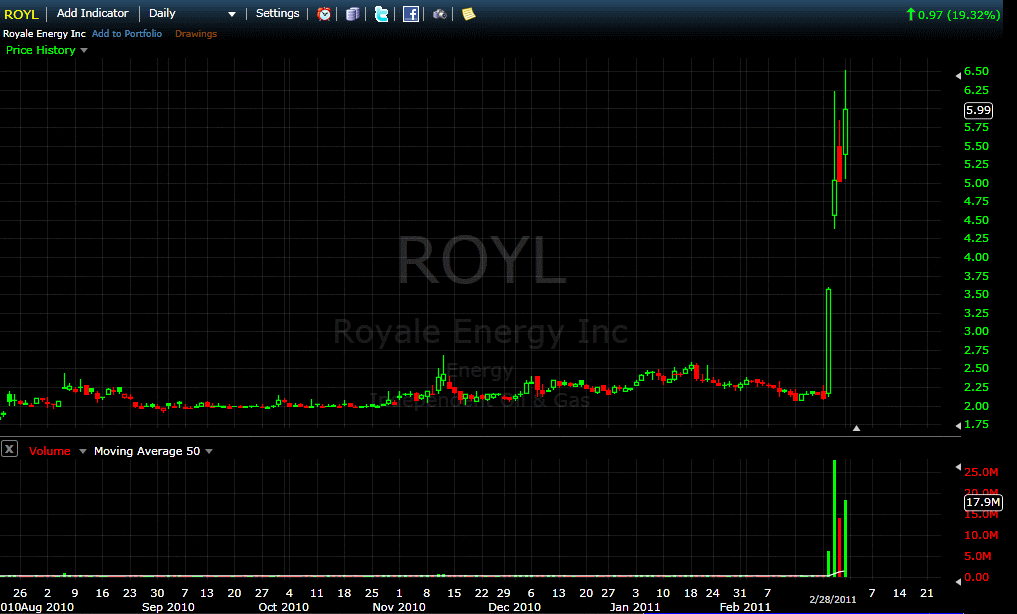Click the 17.9M current volume label

(x=983, y=502)
